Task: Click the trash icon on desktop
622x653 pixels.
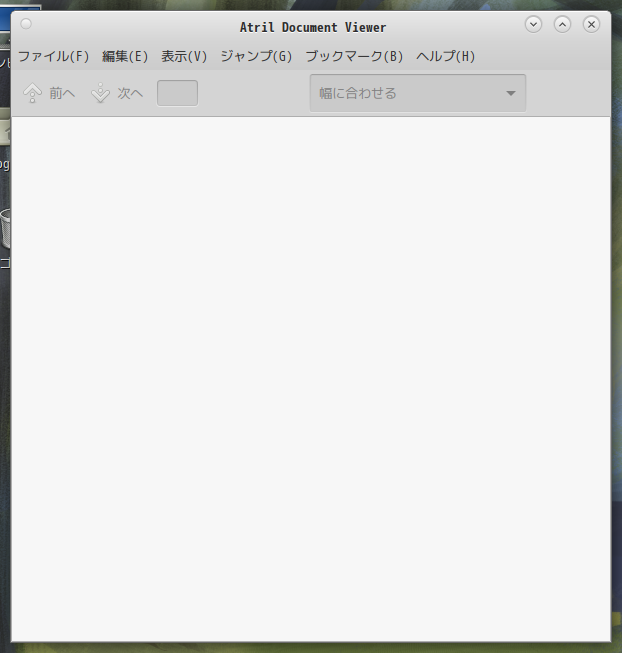Action: pos(5,228)
